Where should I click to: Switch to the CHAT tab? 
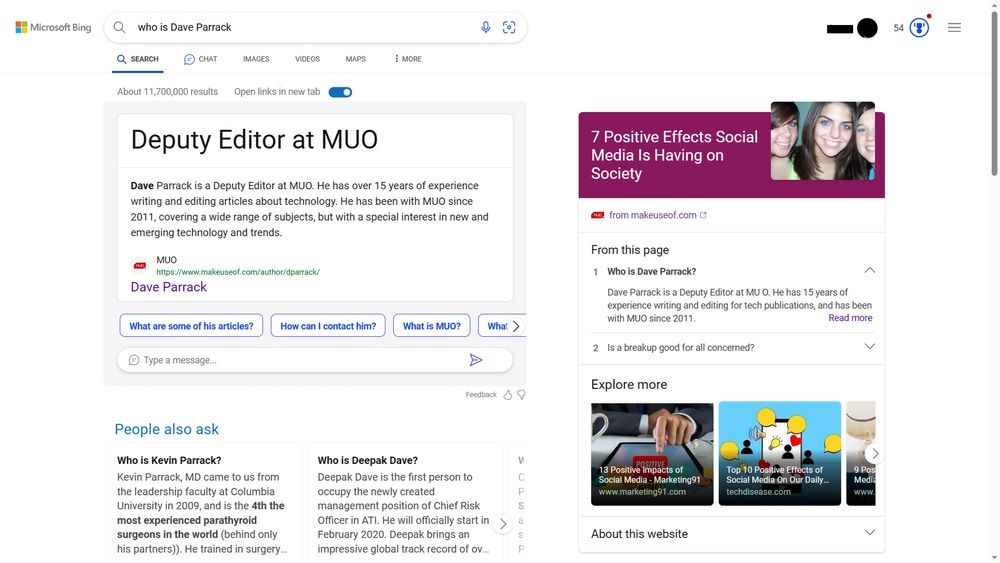click(x=201, y=59)
